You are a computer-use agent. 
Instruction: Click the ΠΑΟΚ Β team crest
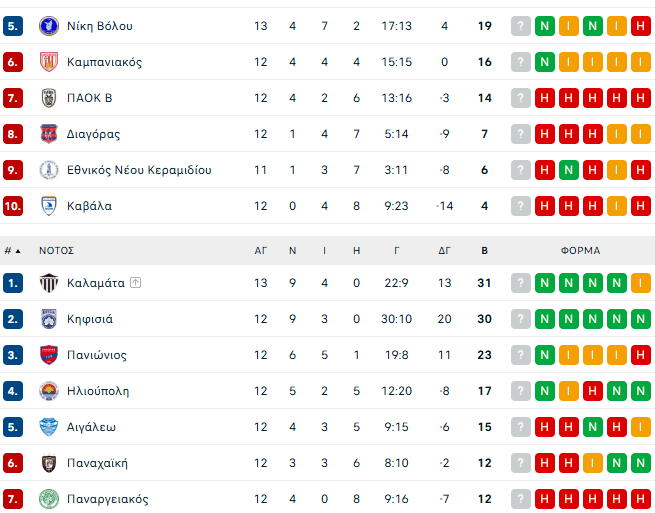[48, 98]
